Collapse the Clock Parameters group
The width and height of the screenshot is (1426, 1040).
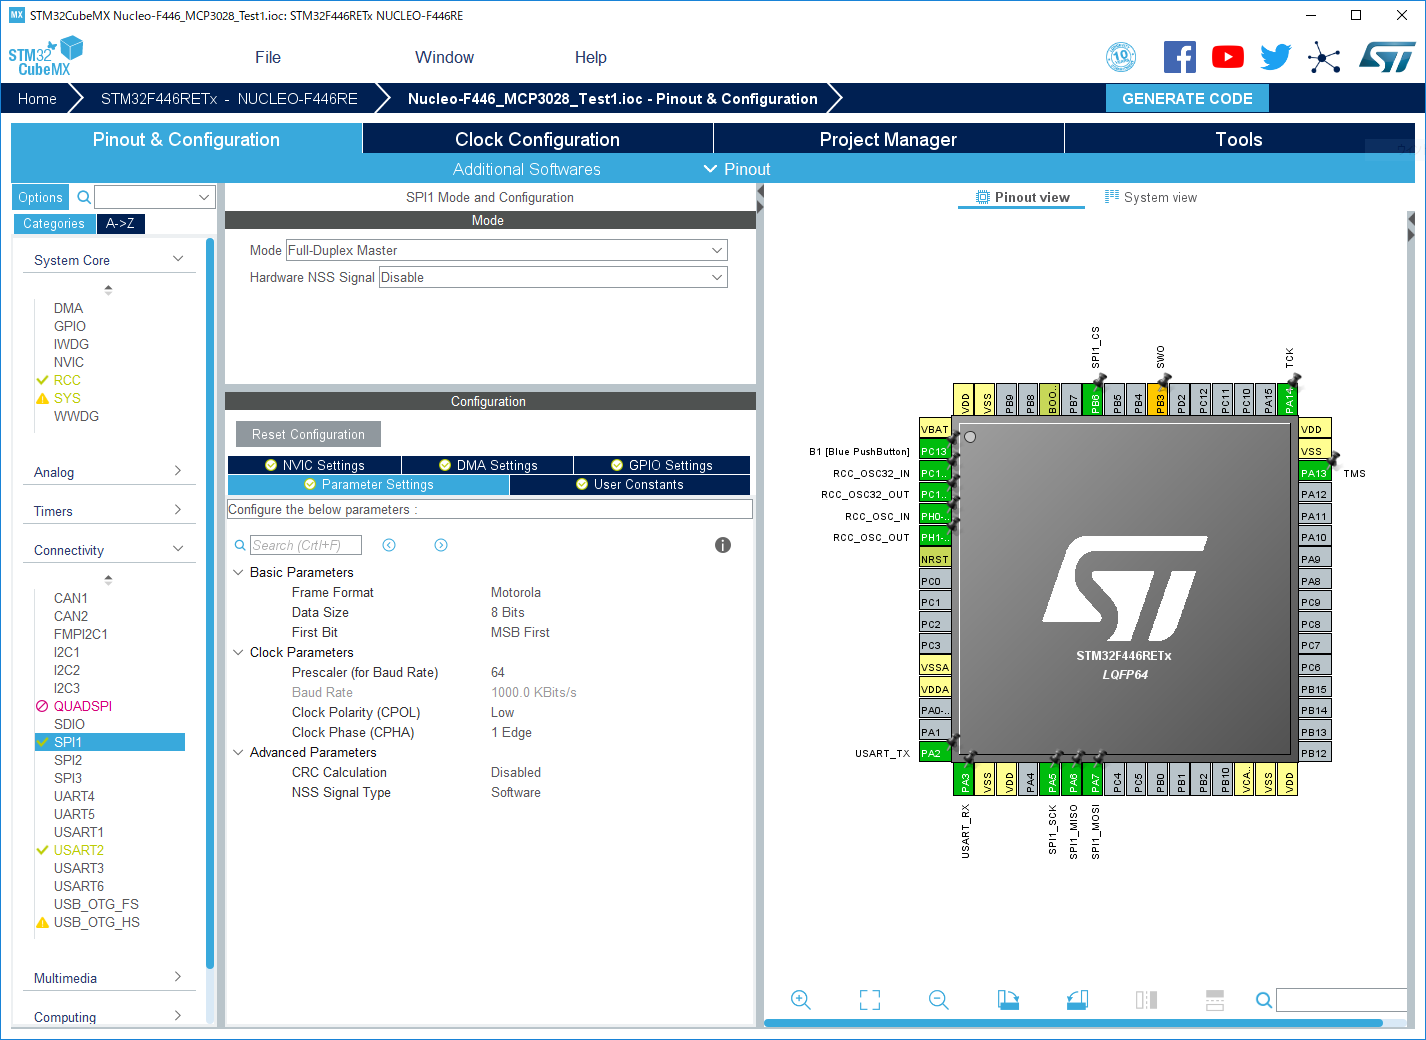pyautogui.click(x=238, y=652)
